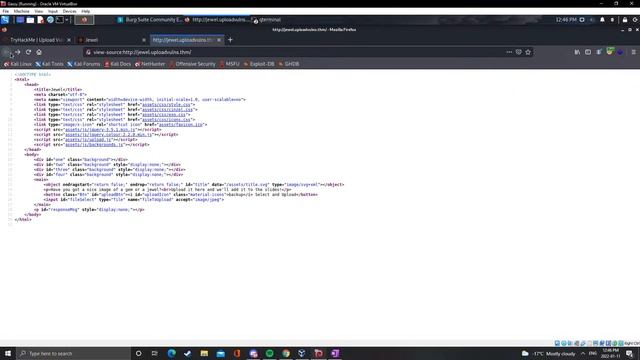Open the Exploit-DB bookmark

click(259, 64)
